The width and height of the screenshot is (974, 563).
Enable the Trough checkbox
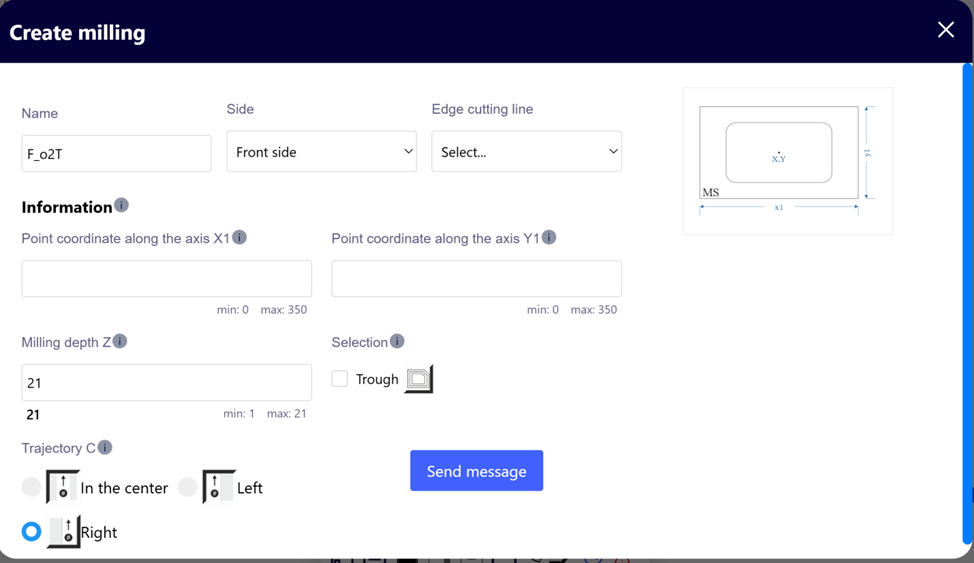340,379
